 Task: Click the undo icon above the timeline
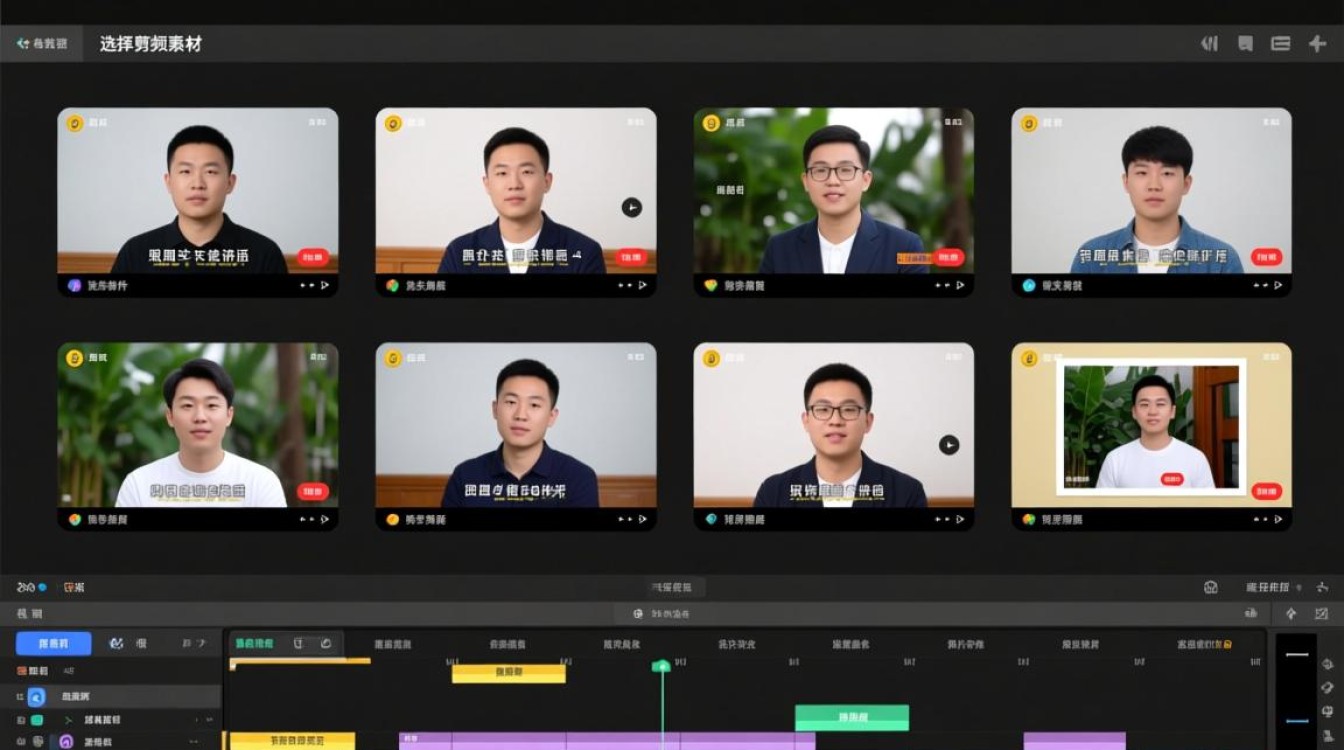(299, 644)
